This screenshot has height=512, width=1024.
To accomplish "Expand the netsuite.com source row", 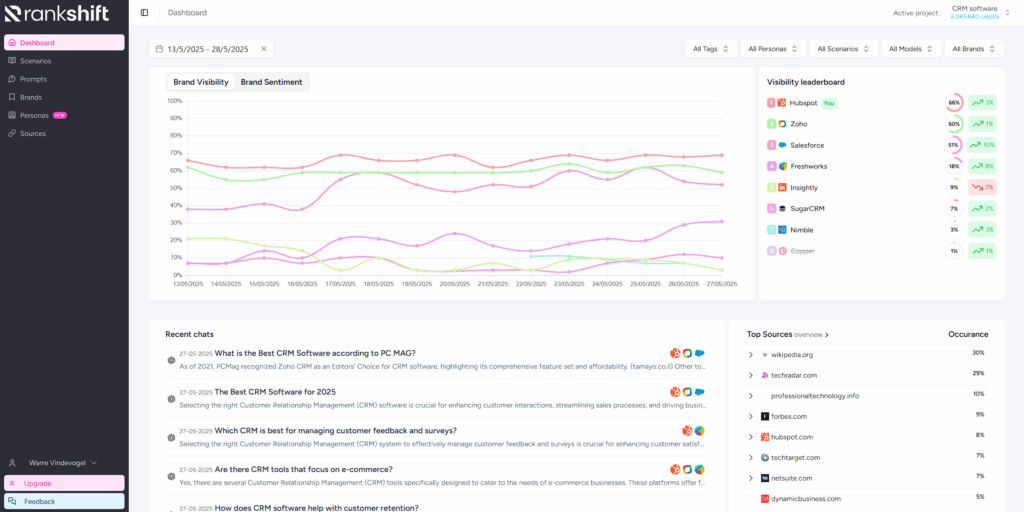I will point(750,478).
